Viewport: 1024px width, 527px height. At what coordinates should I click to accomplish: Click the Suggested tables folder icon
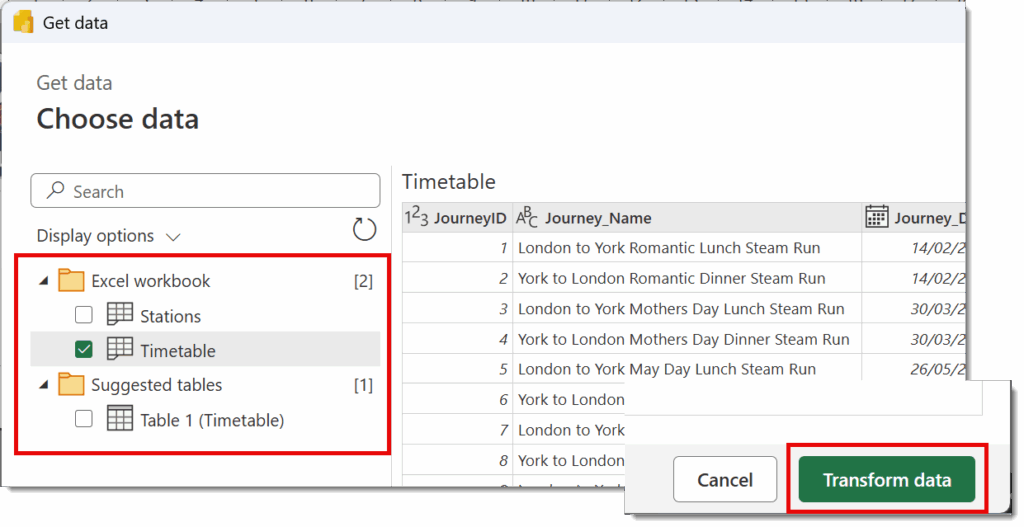coord(71,385)
